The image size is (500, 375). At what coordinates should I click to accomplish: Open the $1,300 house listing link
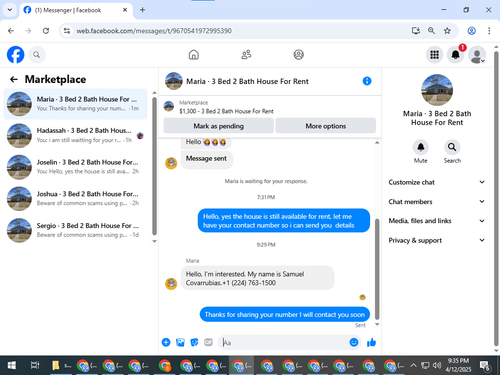pos(226,111)
